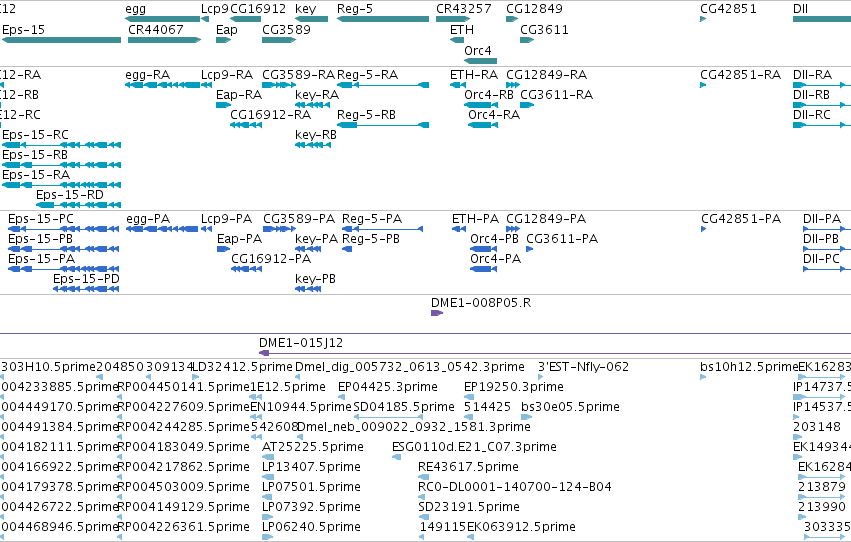
Task: Select the Eps-15-PC protein
Action: tap(63, 229)
